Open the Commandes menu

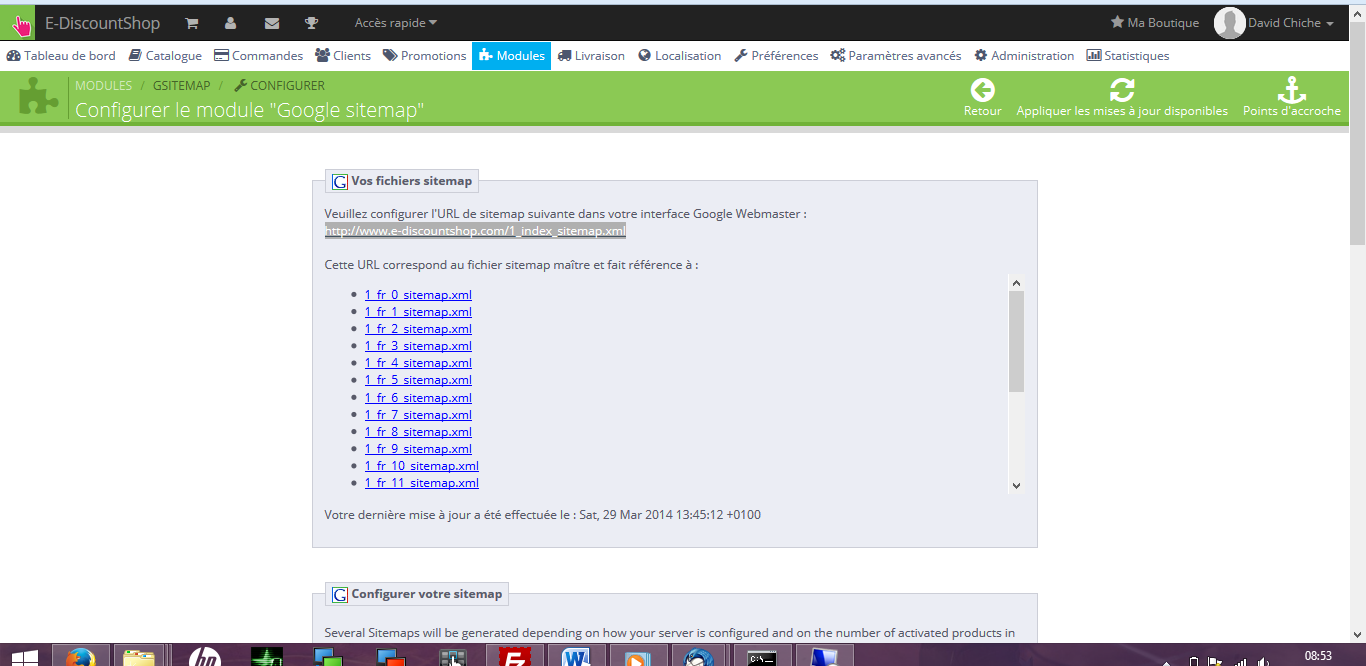pyautogui.click(x=259, y=56)
